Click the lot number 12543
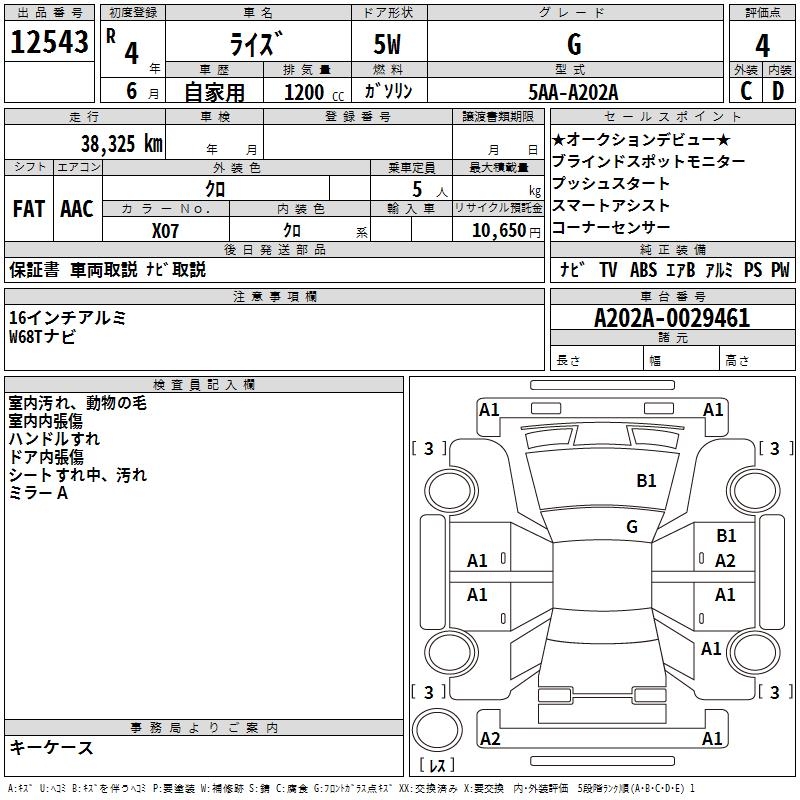 [x=49, y=41]
